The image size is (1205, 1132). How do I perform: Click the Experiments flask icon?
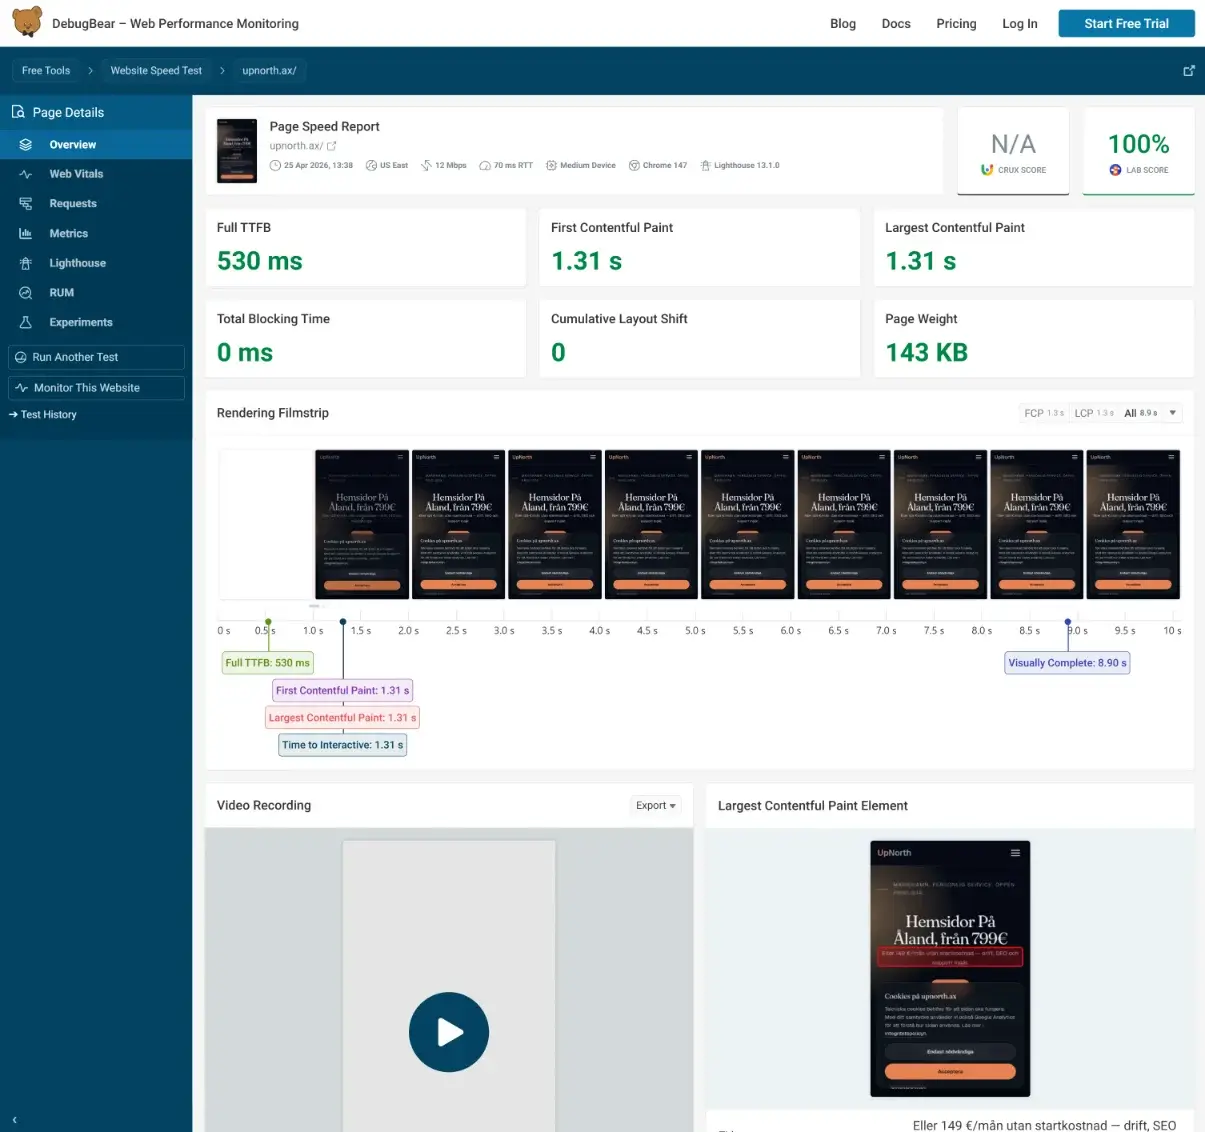(26, 322)
